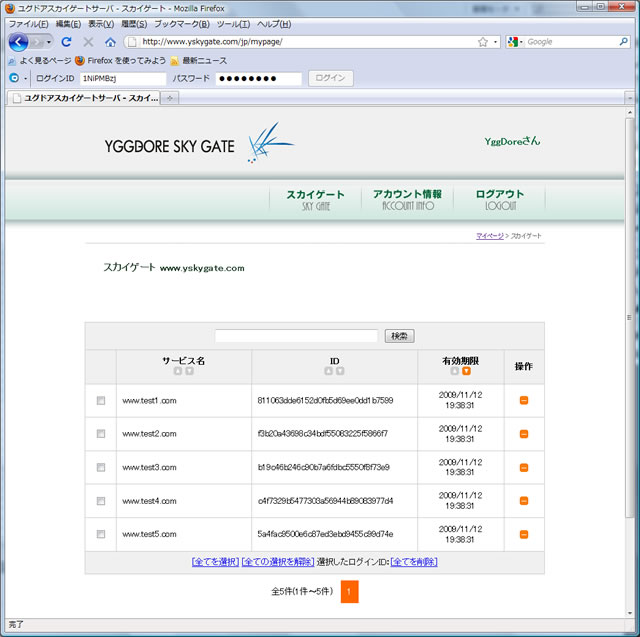Click the bookmark star in the address bar
Viewport: 640px width, 637px height.
click(483, 42)
